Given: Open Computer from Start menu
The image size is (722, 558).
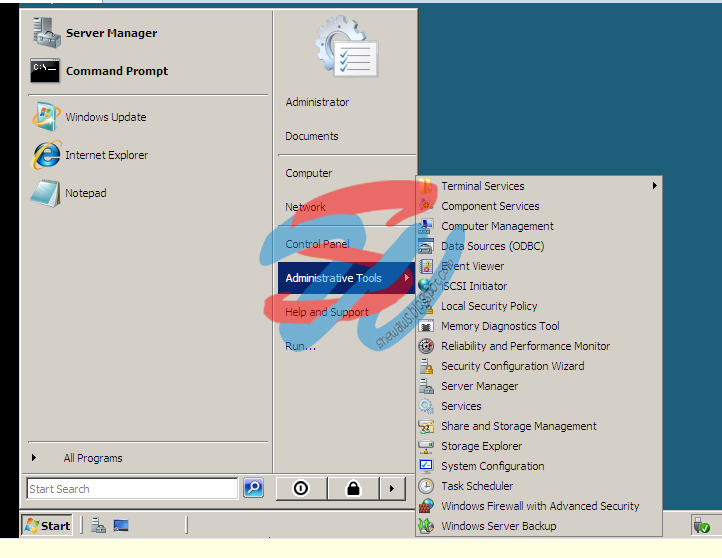Looking at the screenshot, I should click(309, 173).
